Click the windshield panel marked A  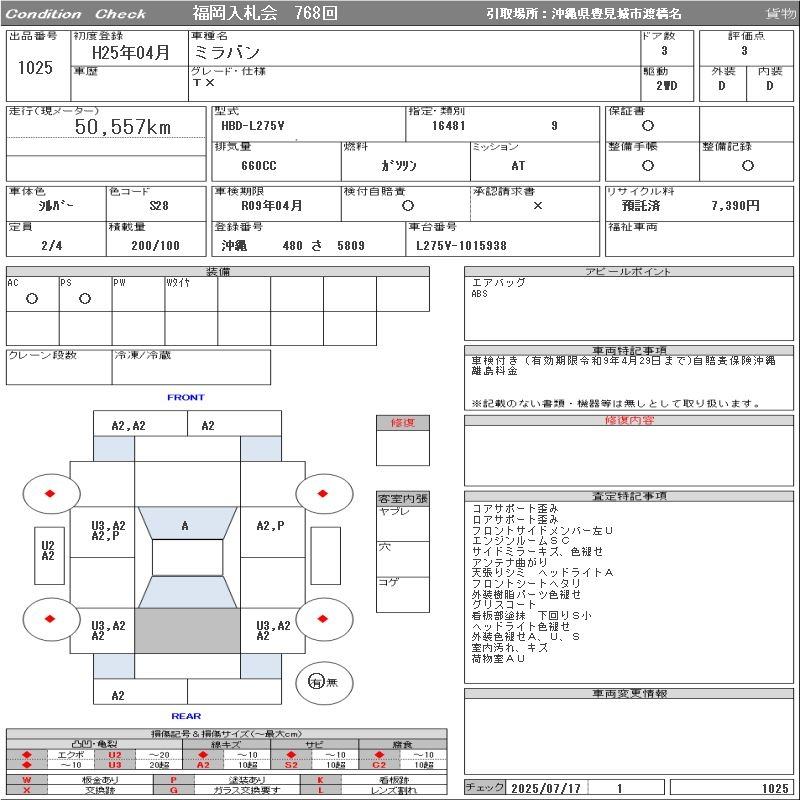coord(186,525)
